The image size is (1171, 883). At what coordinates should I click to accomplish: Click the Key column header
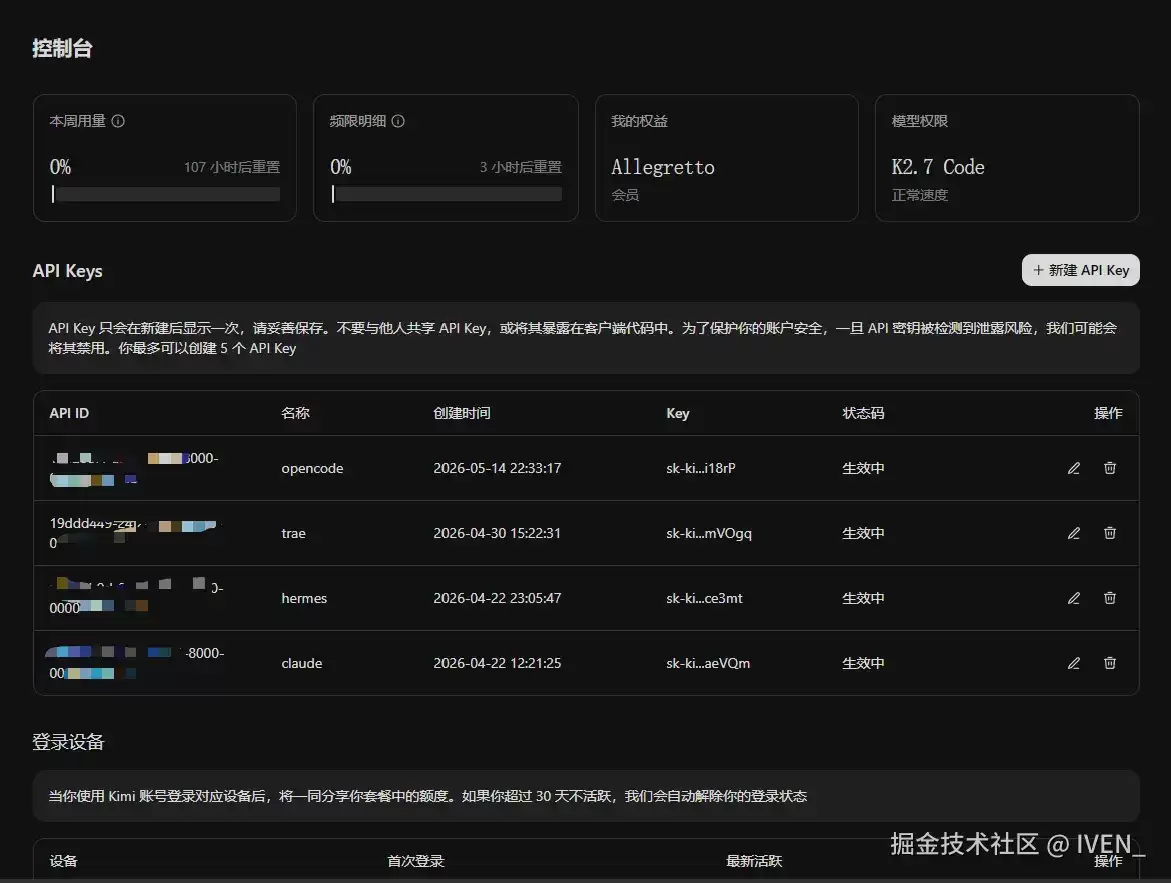[677, 413]
